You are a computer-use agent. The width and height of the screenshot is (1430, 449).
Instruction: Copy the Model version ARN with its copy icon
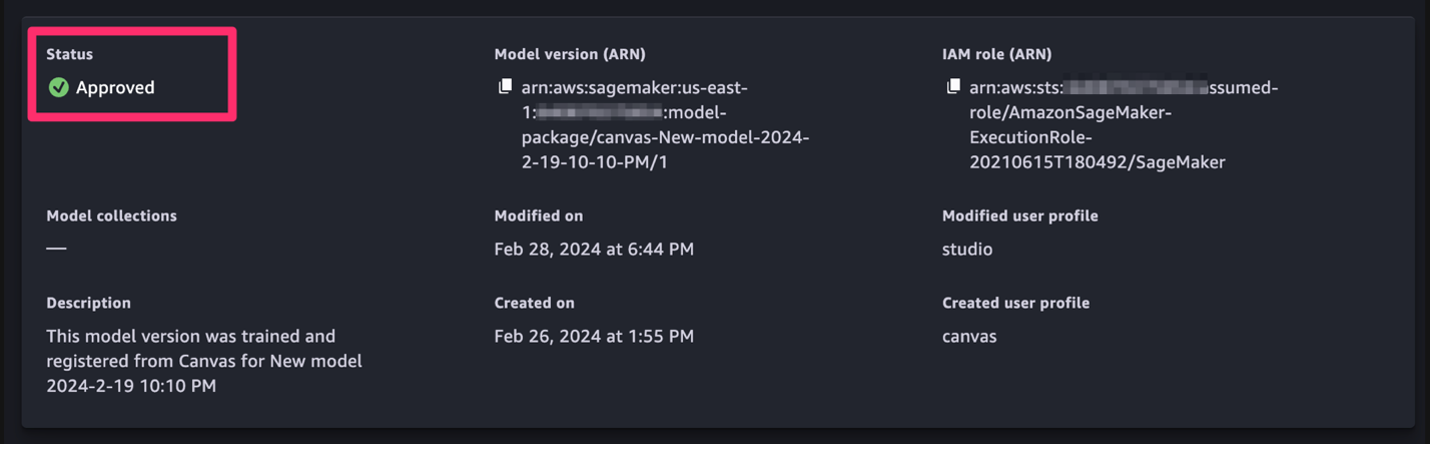(505, 87)
